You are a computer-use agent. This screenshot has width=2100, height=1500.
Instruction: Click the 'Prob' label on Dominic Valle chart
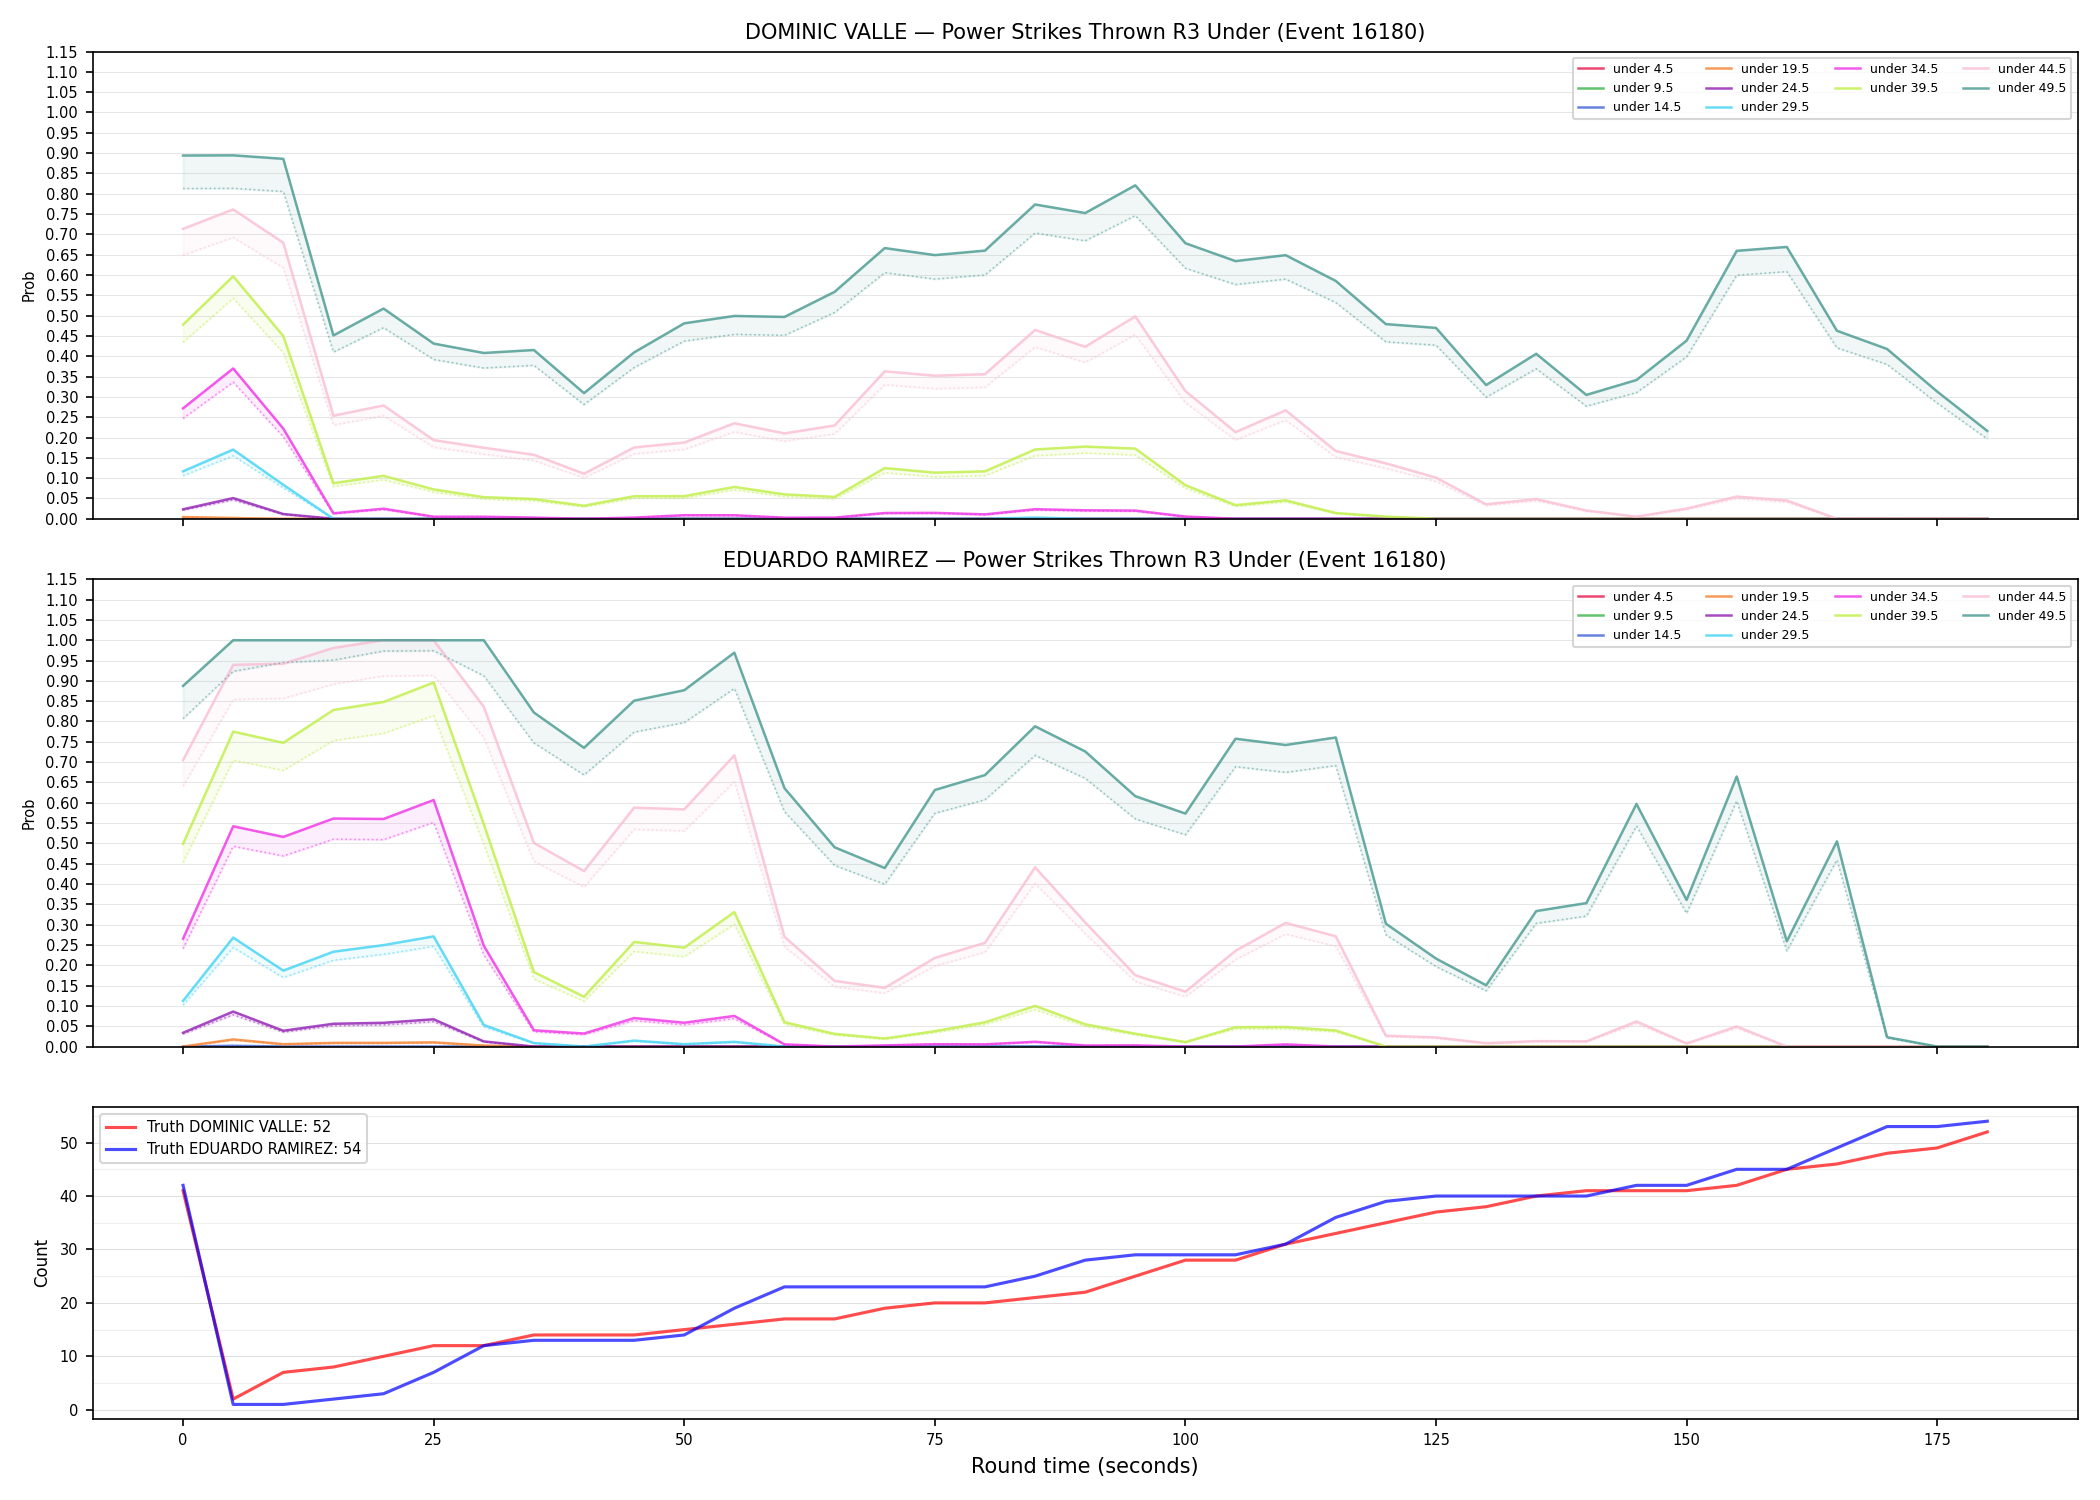29,286
